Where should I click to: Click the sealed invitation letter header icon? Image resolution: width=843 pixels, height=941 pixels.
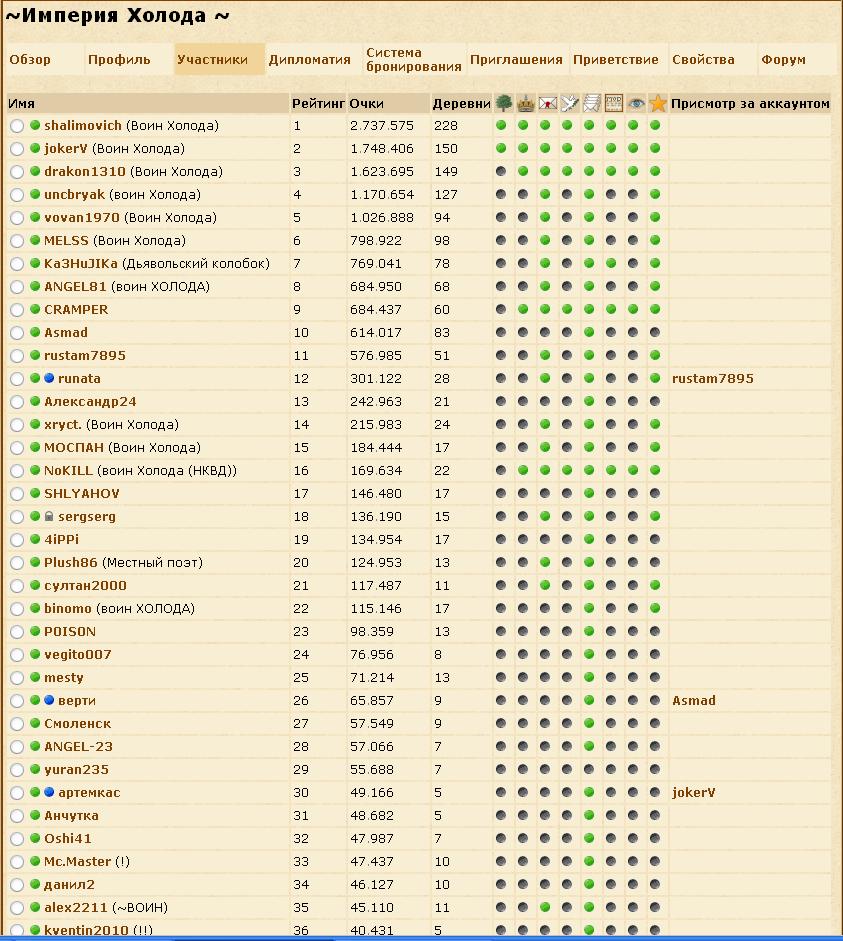click(x=548, y=103)
